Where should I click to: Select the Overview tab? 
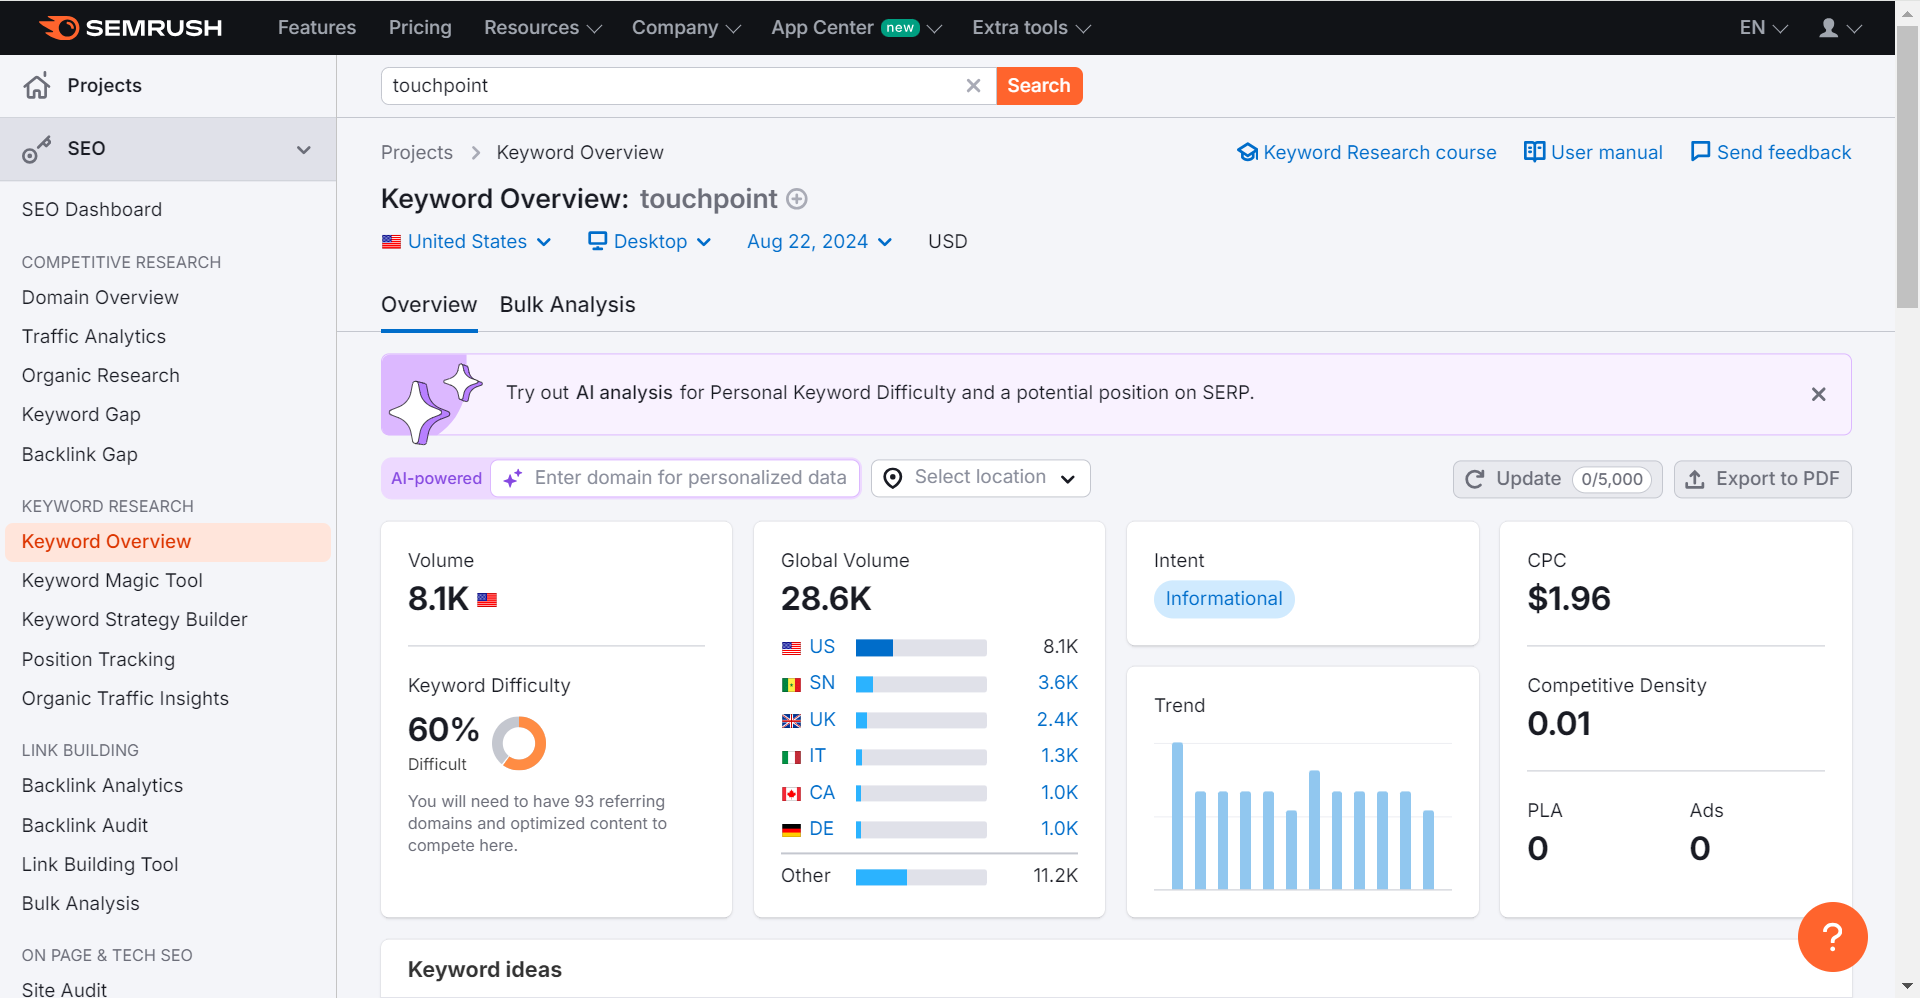pyautogui.click(x=429, y=305)
